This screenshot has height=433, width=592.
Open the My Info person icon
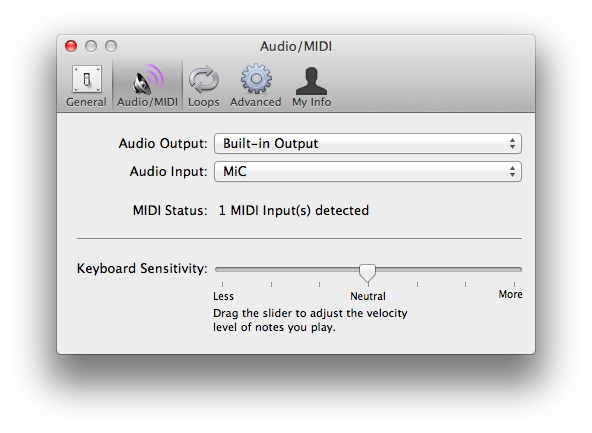(311, 81)
